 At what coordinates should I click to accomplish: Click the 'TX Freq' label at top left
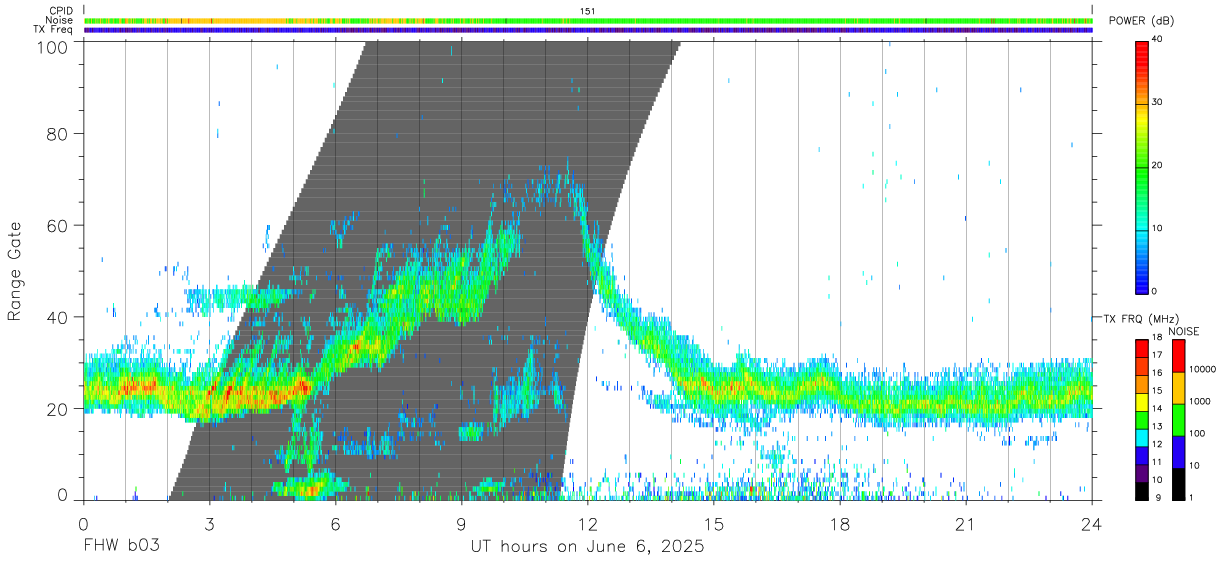[52, 30]
